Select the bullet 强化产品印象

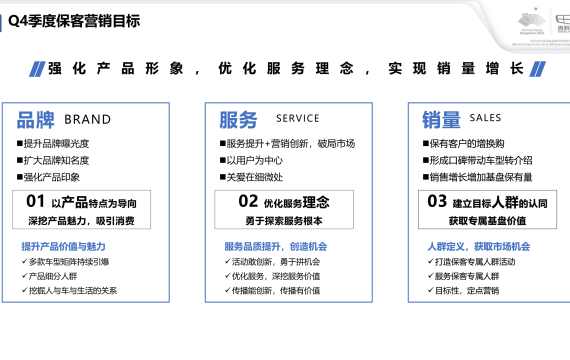(x=48, y=177)
